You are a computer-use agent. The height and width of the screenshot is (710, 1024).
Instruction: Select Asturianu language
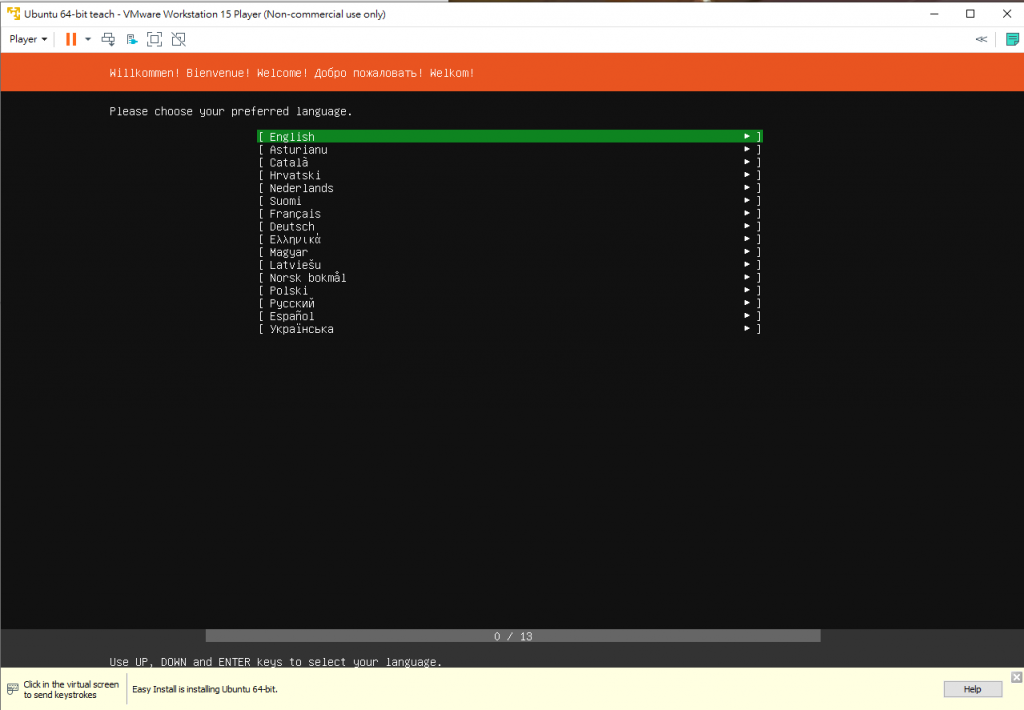click(509, 150)
